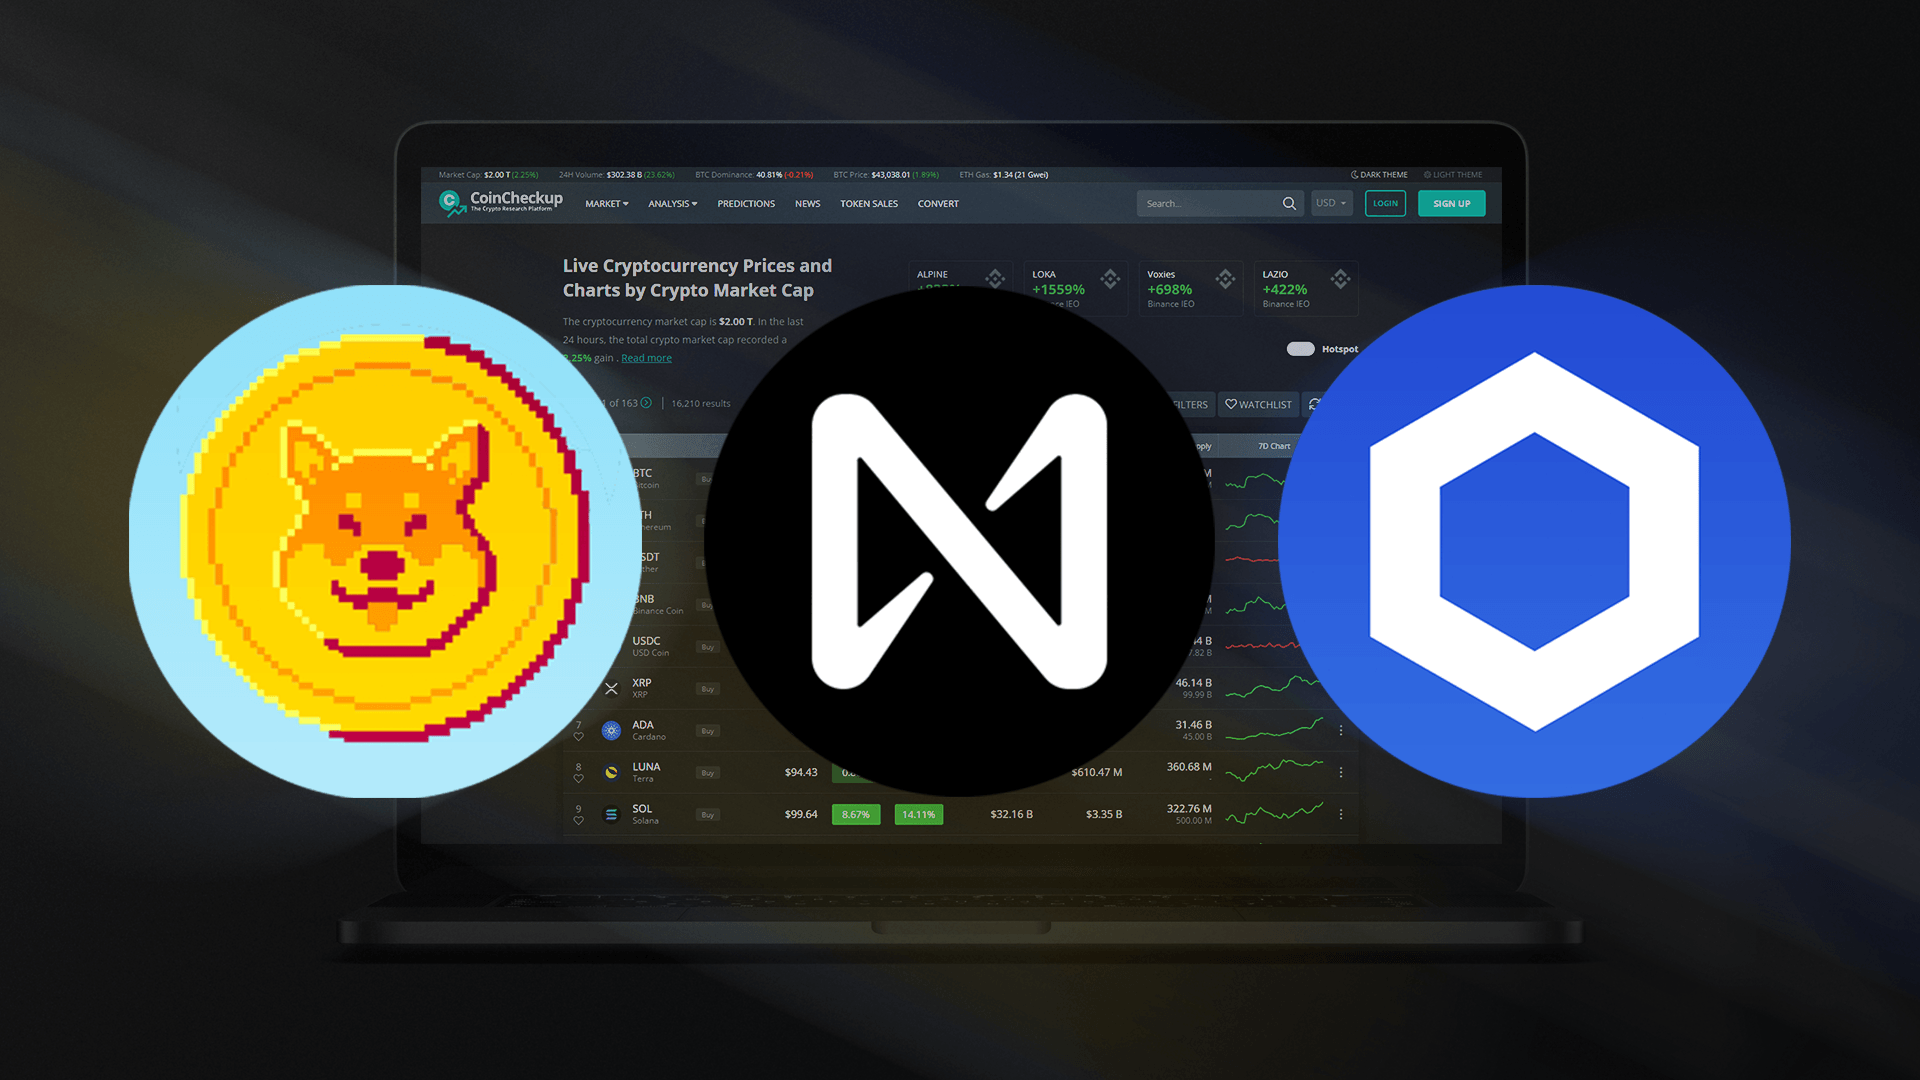Click the Buy button for USDC

tap(708, 647)
